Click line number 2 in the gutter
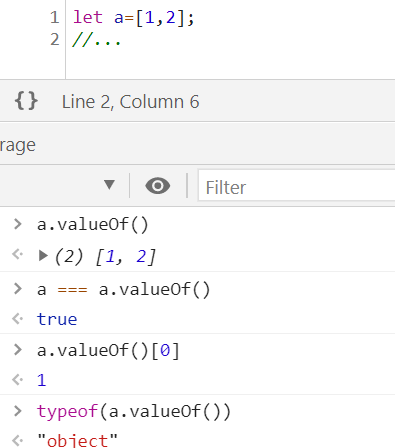Image resolution: width=395 pixels, height=448 pixels. click(55, 40)
